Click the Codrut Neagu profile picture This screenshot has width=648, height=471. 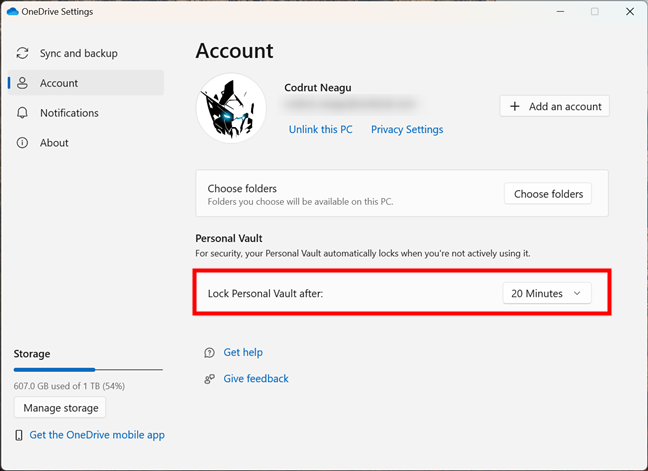click(231, 108)
